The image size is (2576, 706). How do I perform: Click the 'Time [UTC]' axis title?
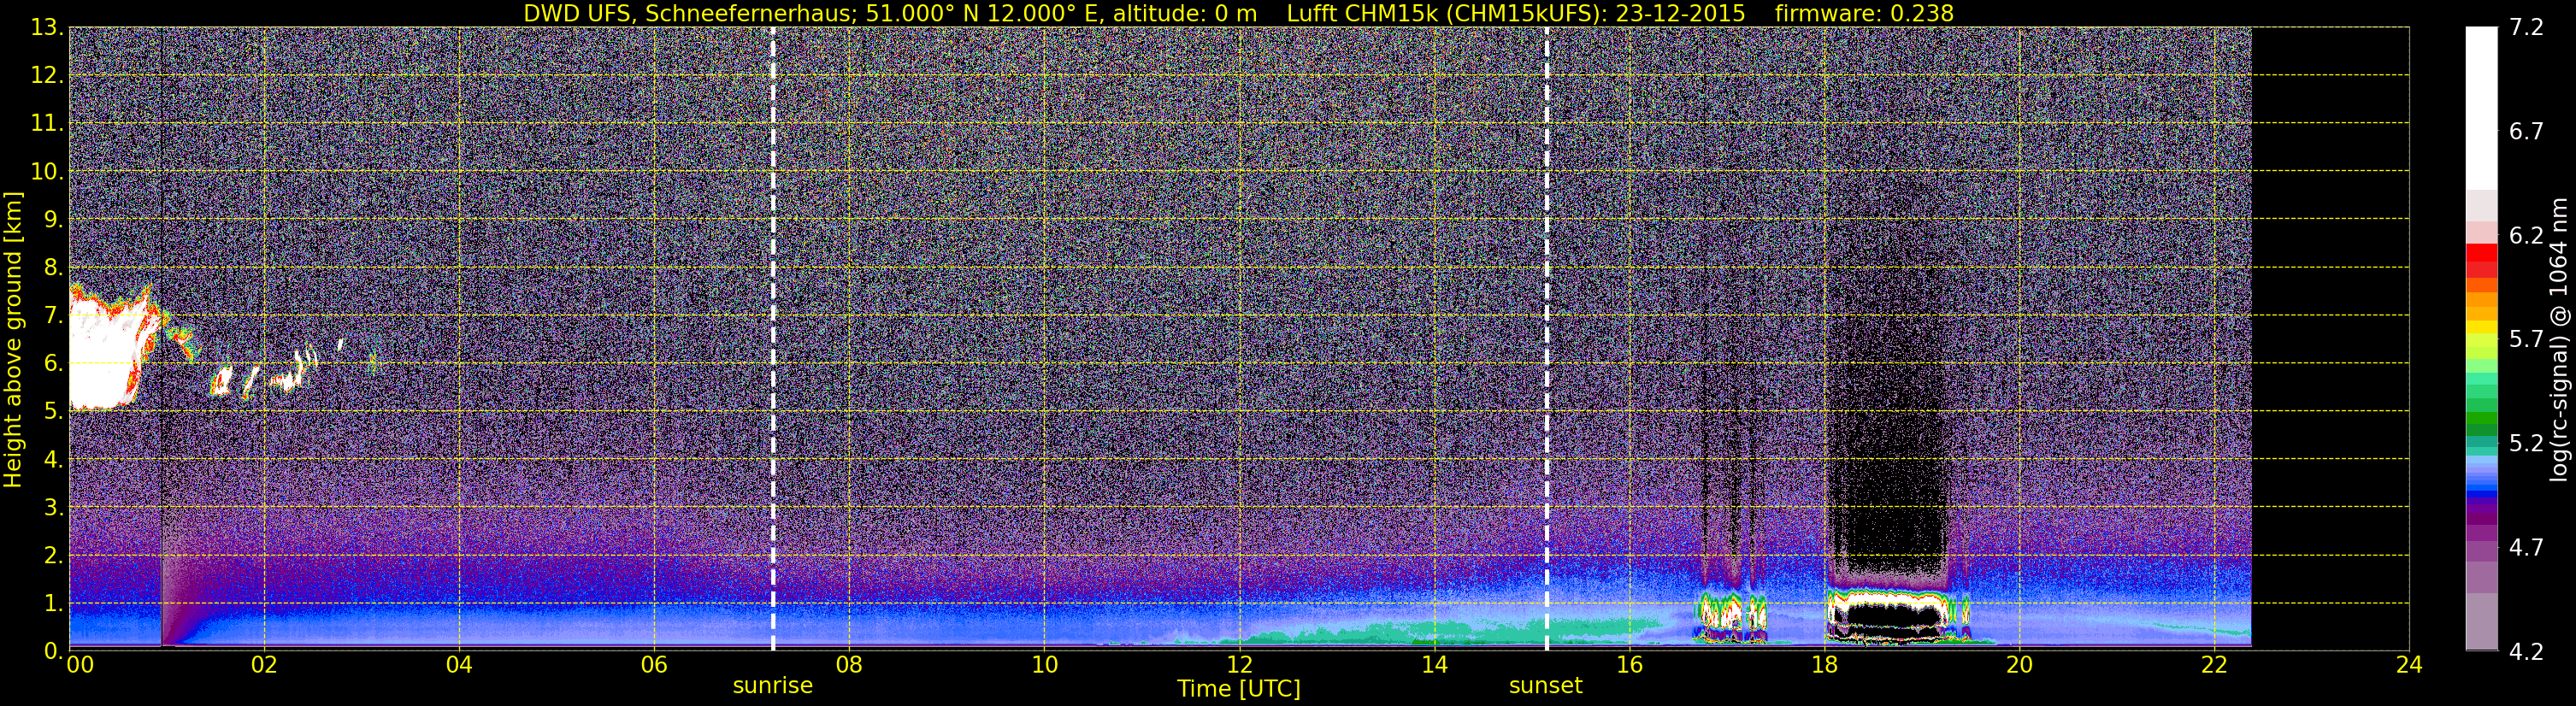click(x=1239, y=689)
